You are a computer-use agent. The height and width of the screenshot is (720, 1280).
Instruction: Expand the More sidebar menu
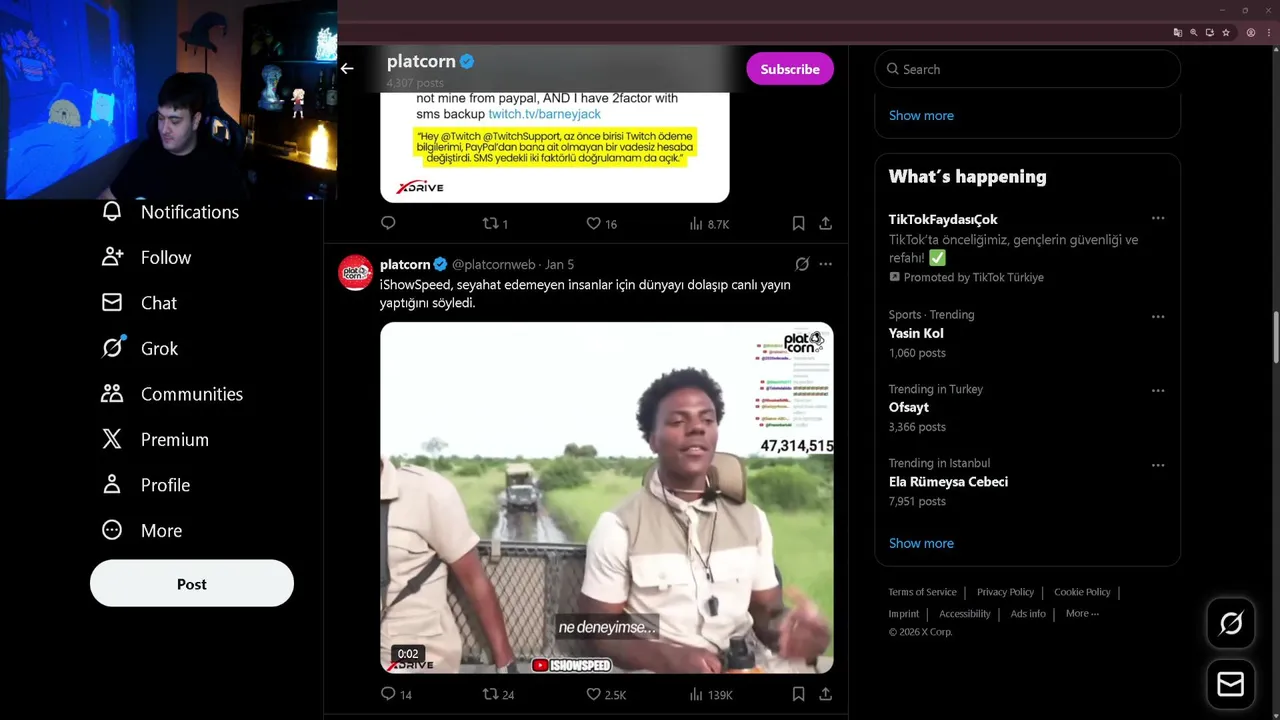point(141,530)
